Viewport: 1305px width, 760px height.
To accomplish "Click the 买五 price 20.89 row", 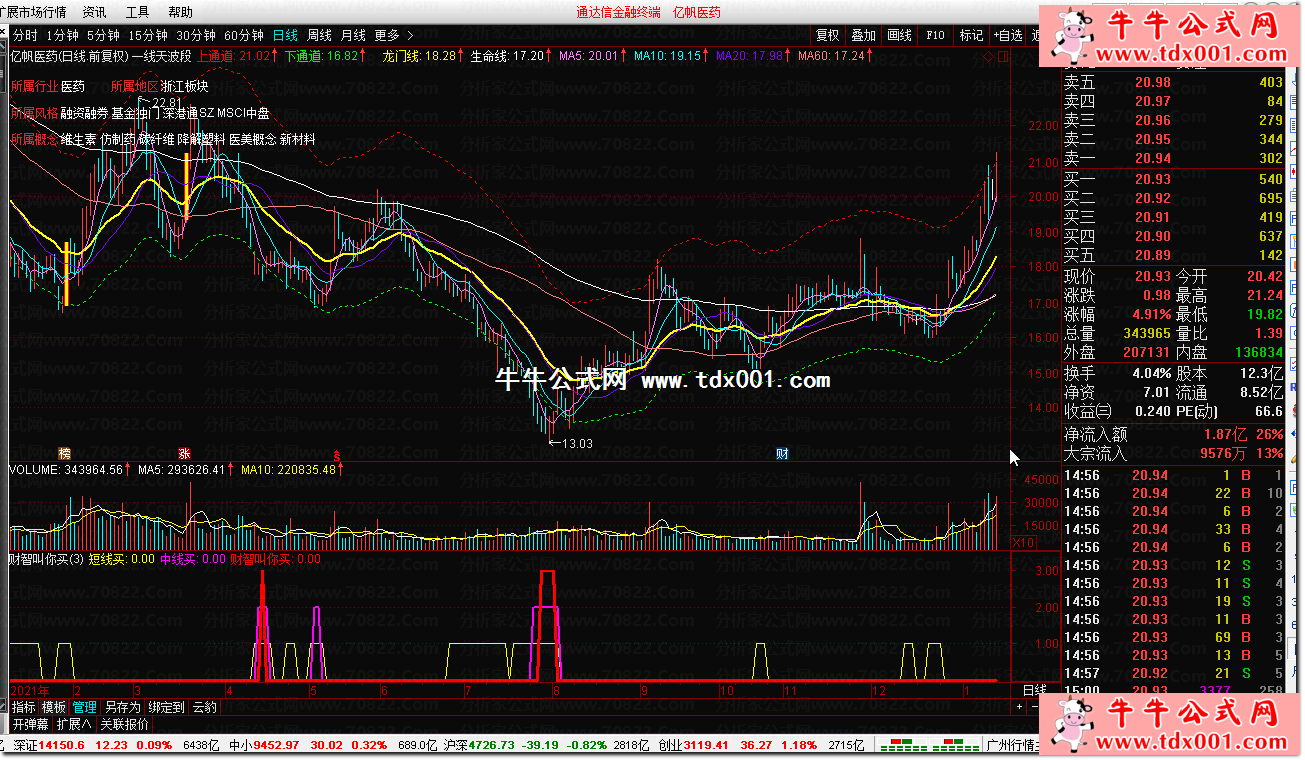I will point(1173,255).
